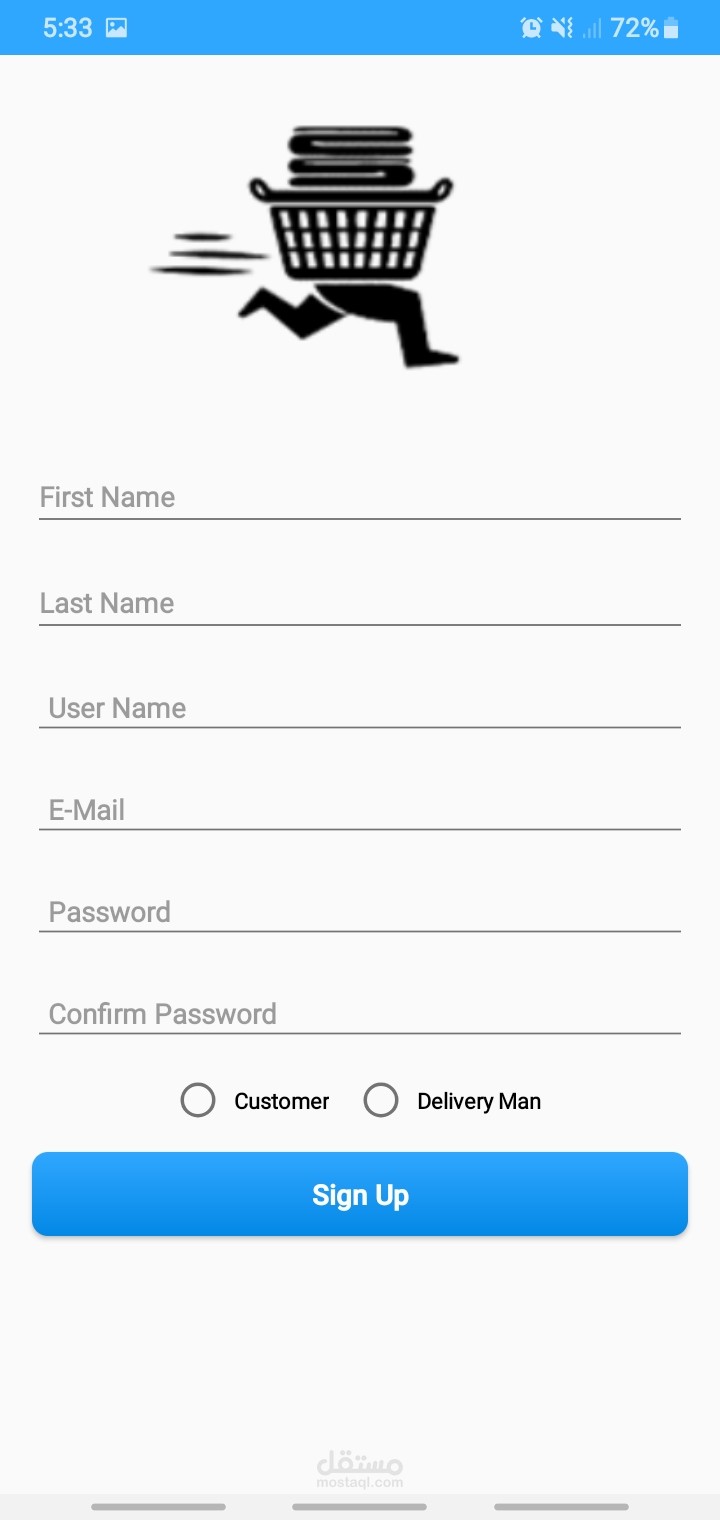Focus the Password field
This screenshot has width=720, height=1520.
(360, 911)
